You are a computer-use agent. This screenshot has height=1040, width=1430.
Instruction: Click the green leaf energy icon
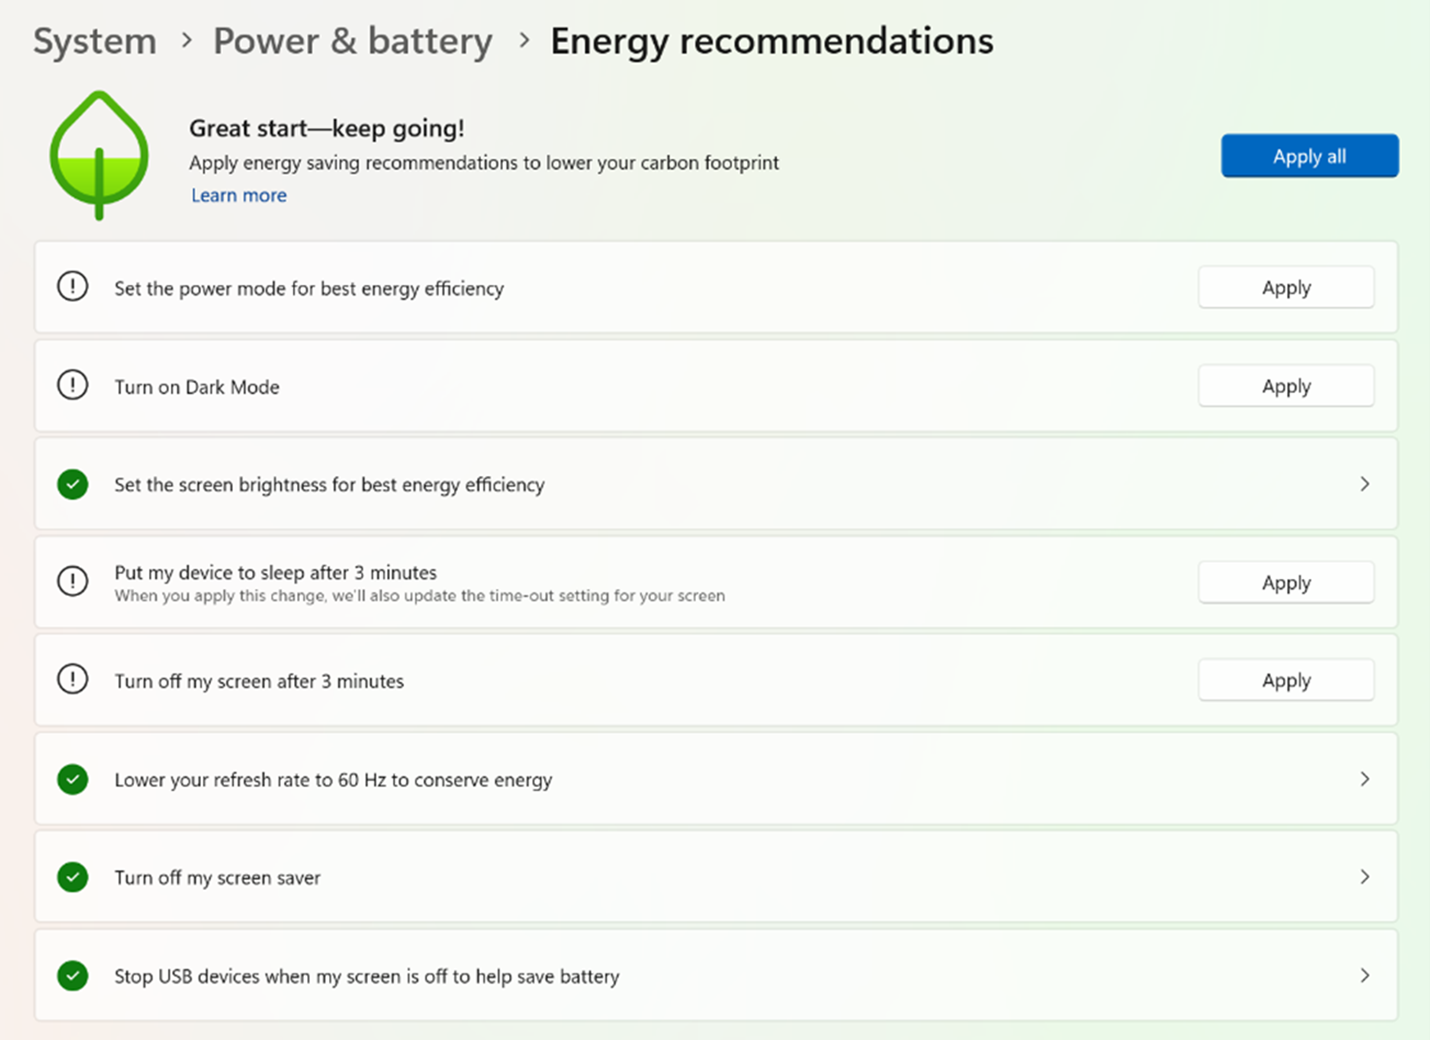[x=98, y=155]
